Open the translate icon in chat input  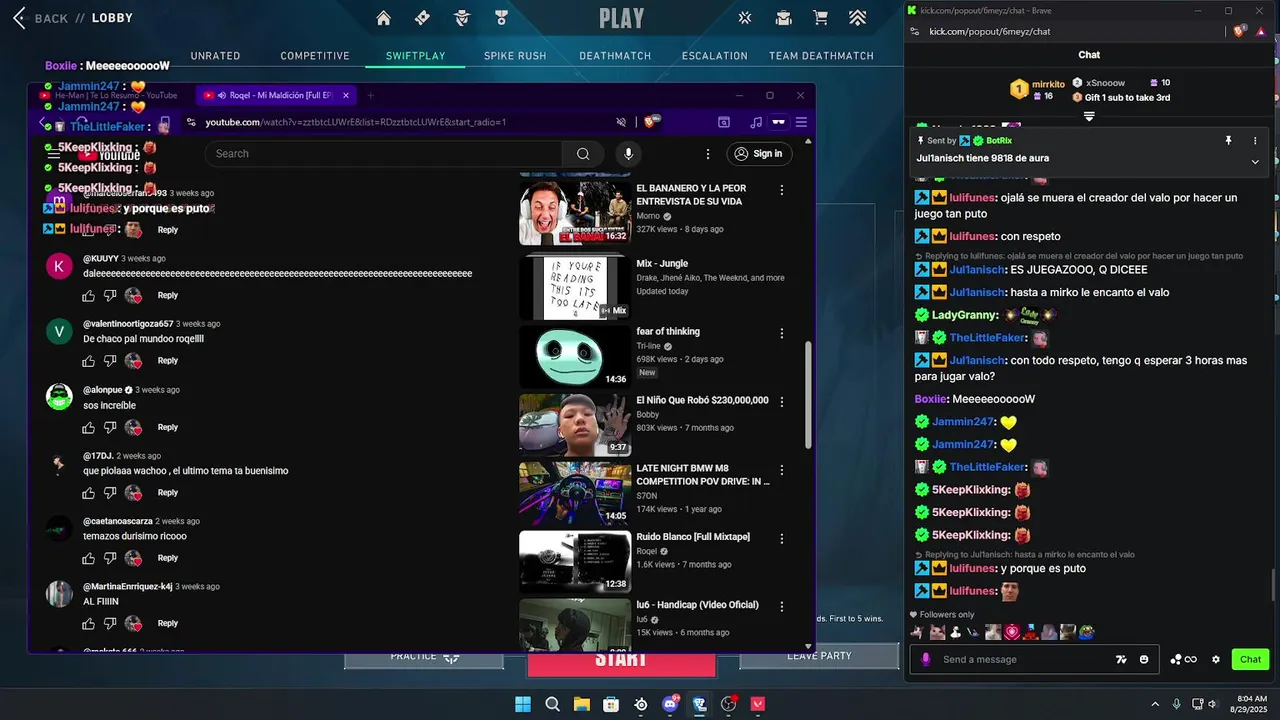(x=1121, y=659)
